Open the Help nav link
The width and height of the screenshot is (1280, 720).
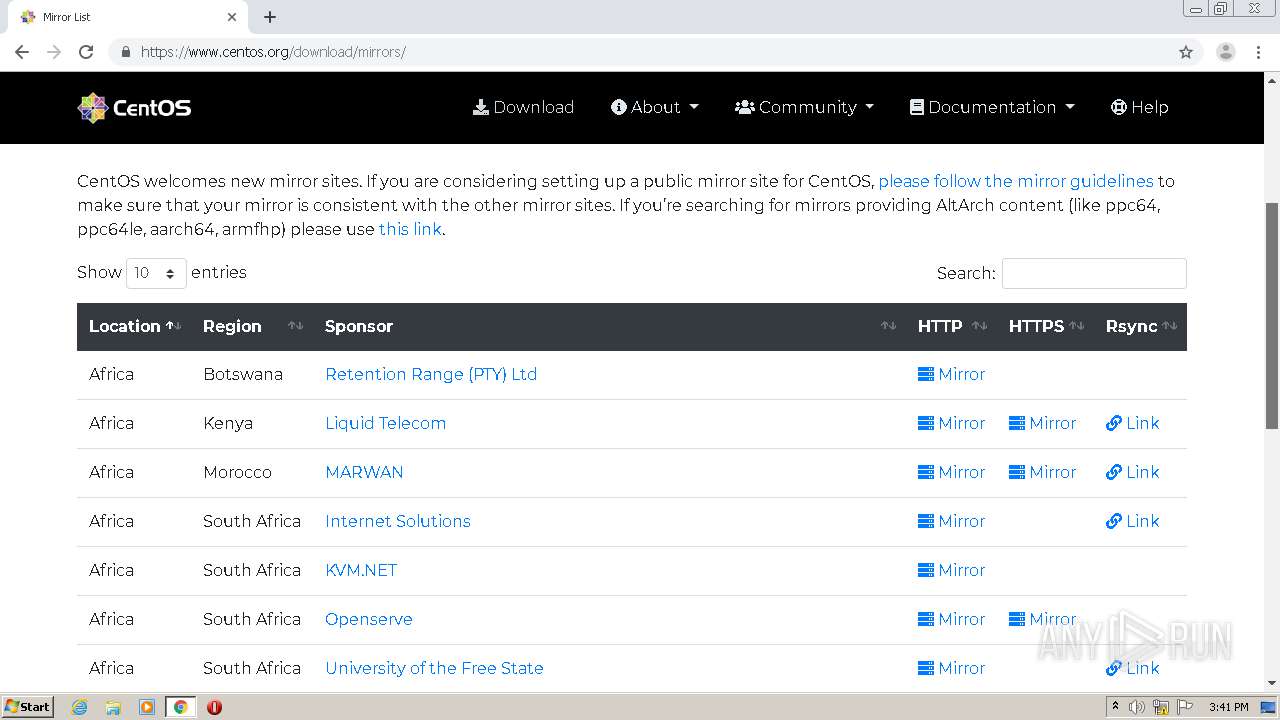click(1139, 107)
